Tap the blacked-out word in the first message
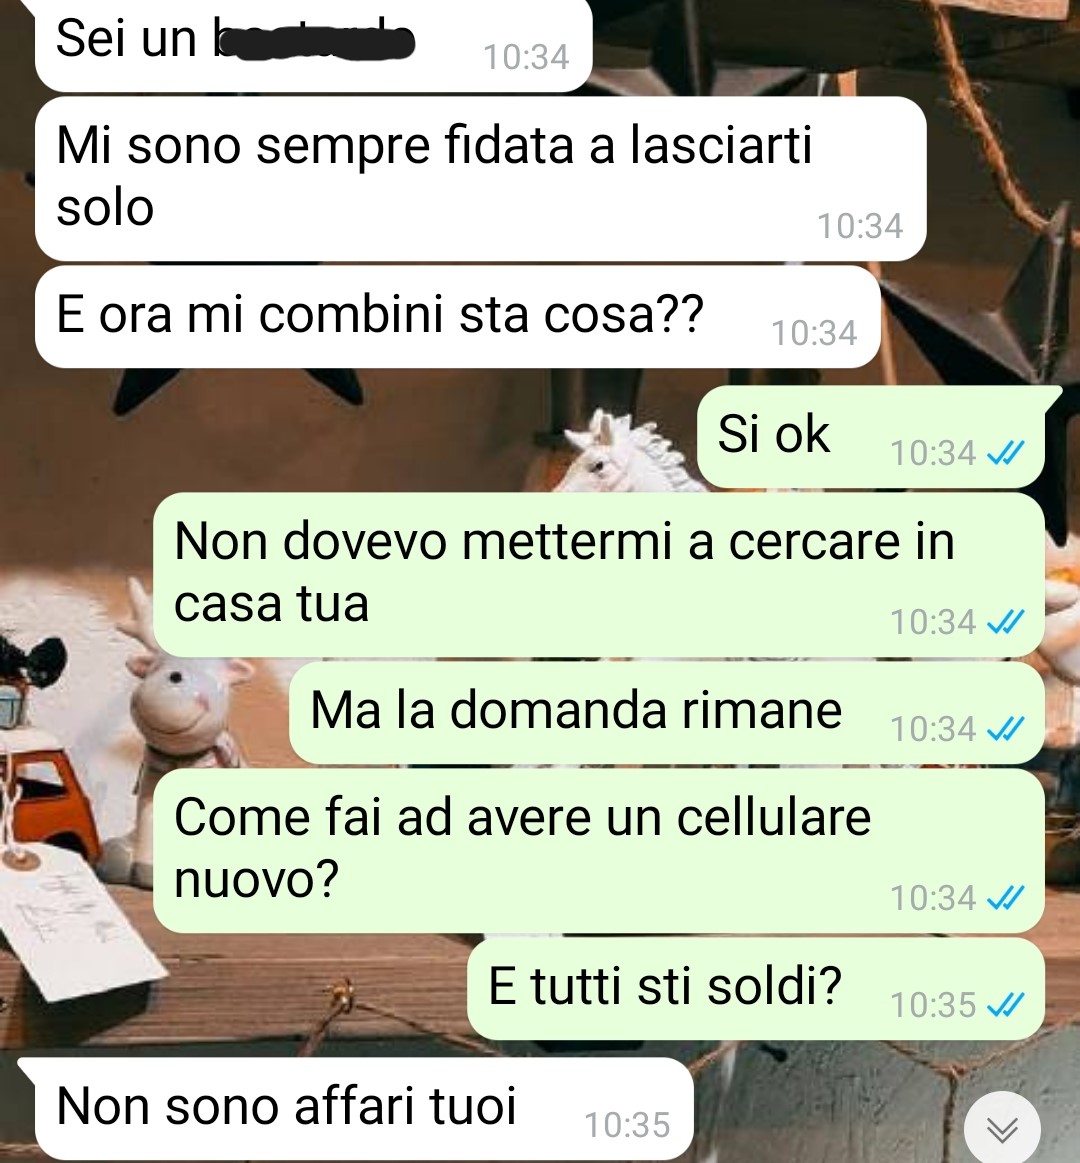 [x=315, y=42]
